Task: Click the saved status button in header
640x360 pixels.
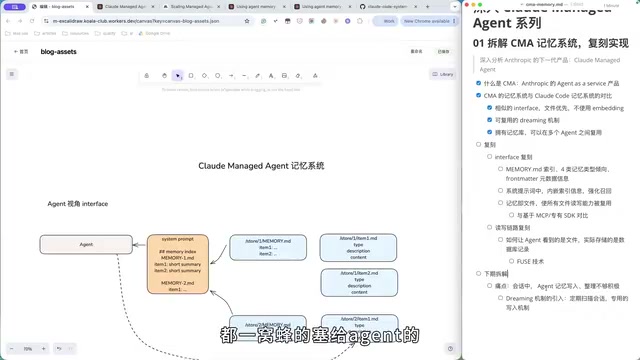Action: [443, 51]
